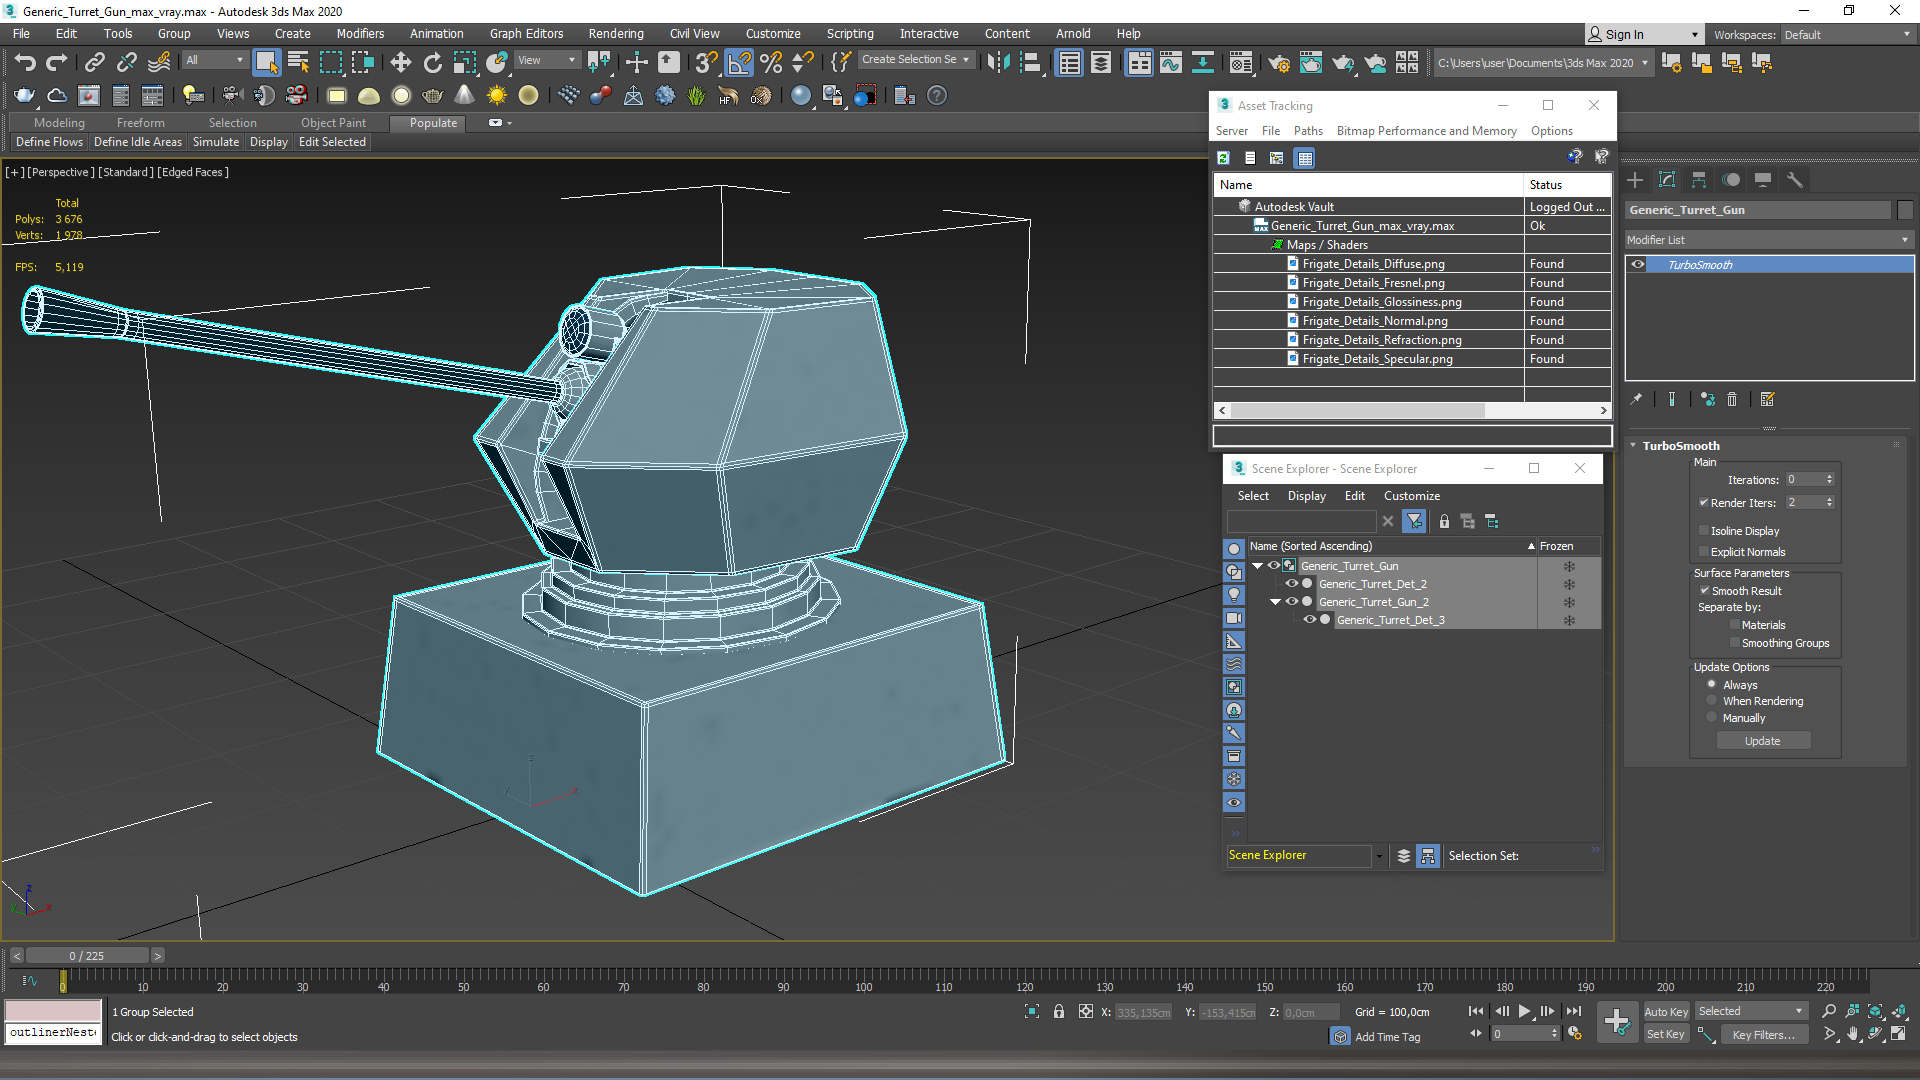Click the time slider 0 / 225 handle

click(87, 956)
